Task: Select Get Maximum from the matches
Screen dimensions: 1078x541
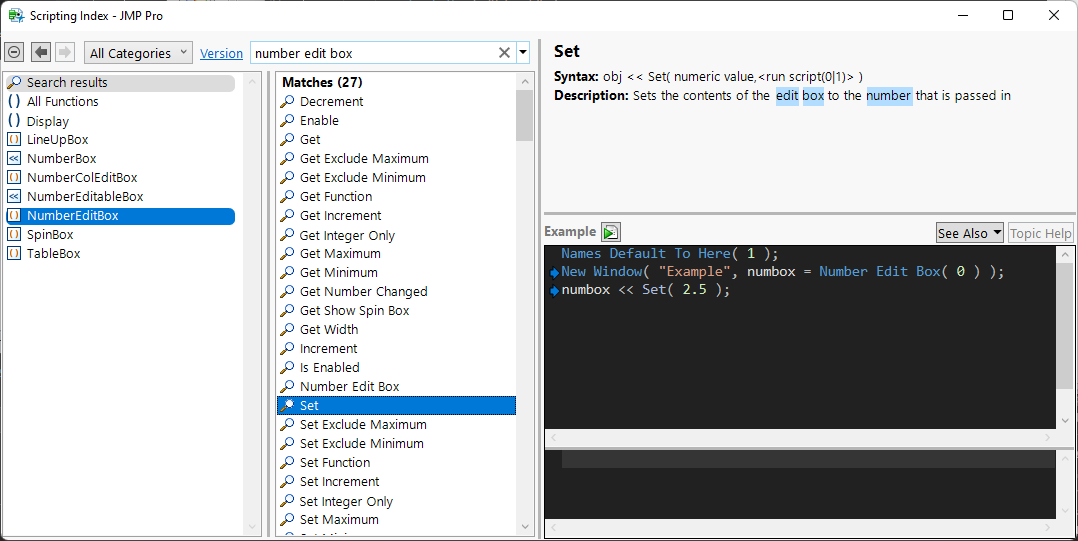Action: pos(340,253)
